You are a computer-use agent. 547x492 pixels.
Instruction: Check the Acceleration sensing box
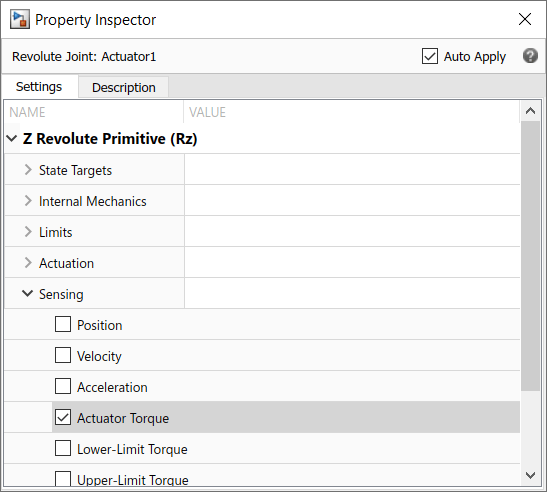63,386
